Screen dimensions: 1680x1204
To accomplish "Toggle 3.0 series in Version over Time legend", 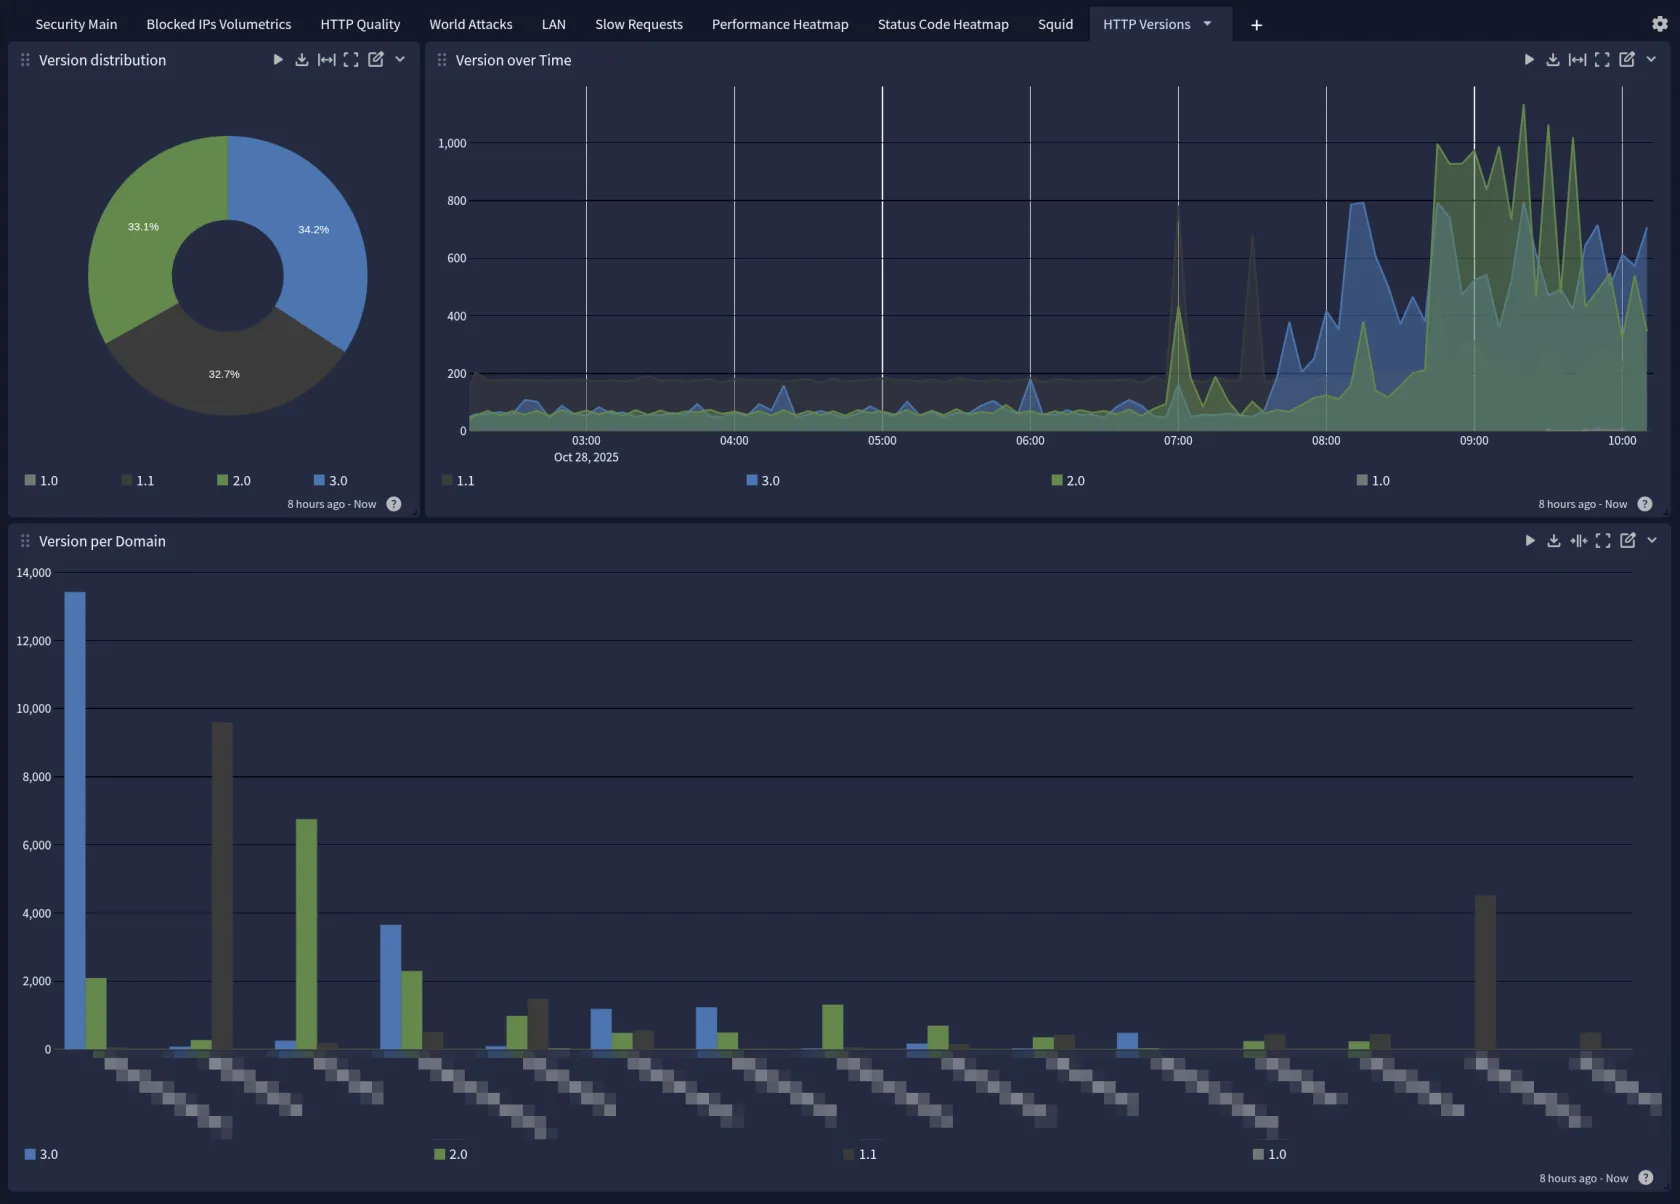I will 763,481.
